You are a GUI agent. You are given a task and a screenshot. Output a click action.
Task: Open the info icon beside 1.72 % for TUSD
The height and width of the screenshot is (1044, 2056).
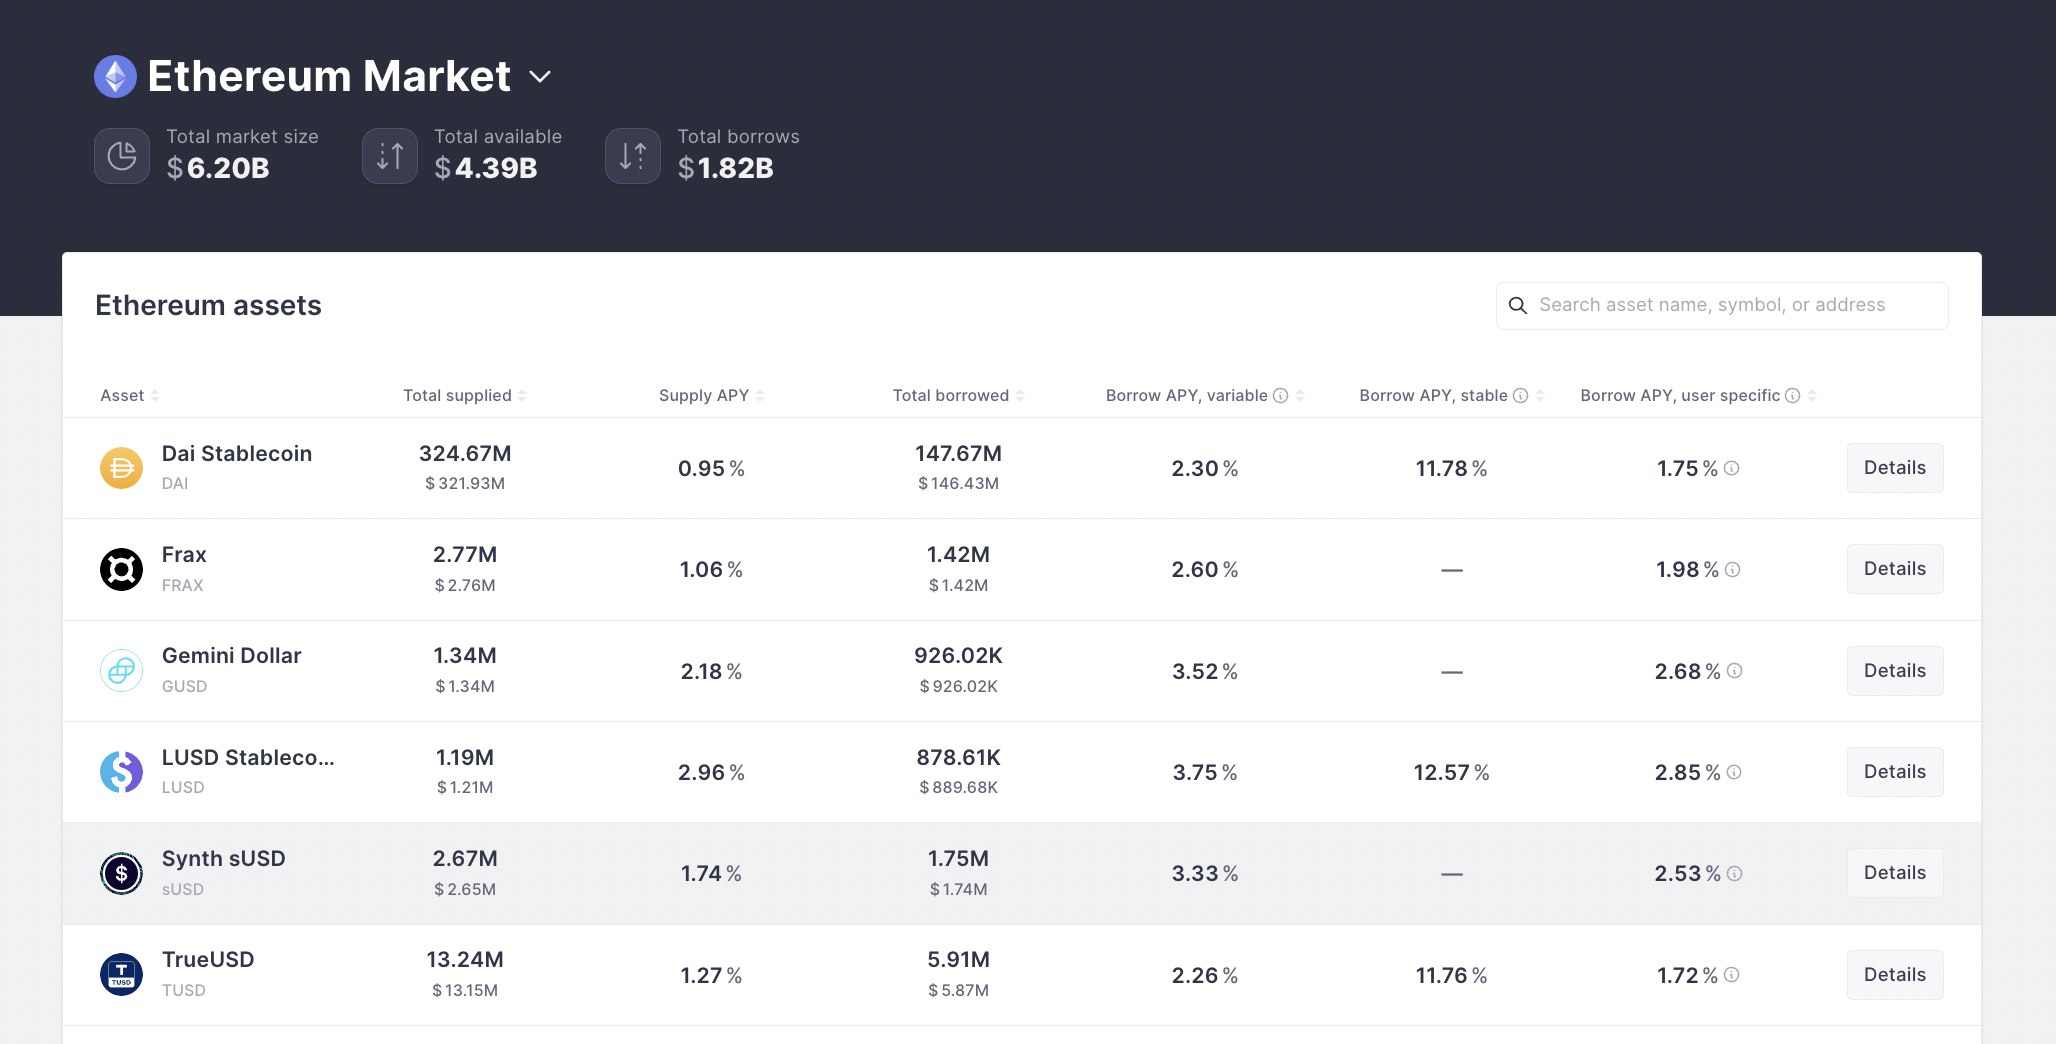[x=1732, y=975]
